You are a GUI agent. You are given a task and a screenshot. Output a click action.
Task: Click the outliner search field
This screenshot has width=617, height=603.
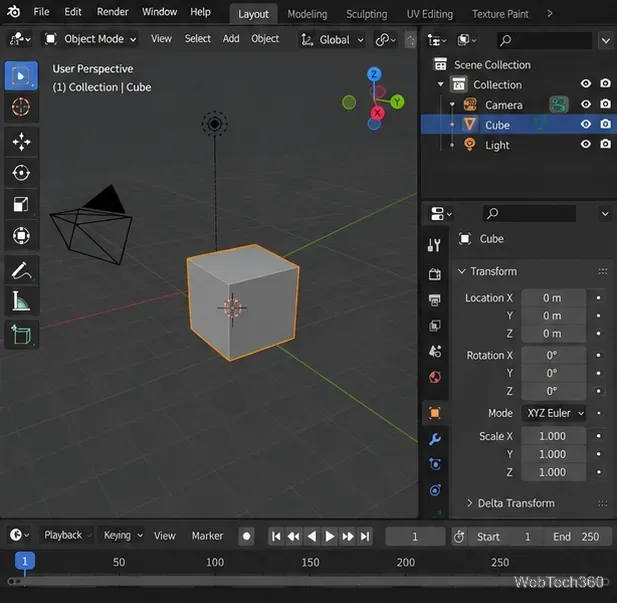545,40
